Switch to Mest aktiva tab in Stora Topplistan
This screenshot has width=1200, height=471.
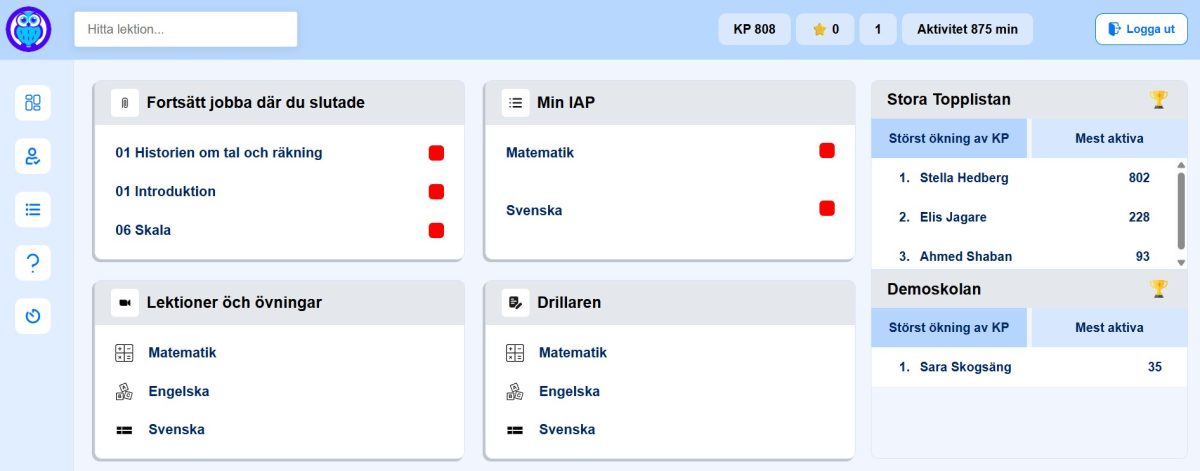point(1108,138)
